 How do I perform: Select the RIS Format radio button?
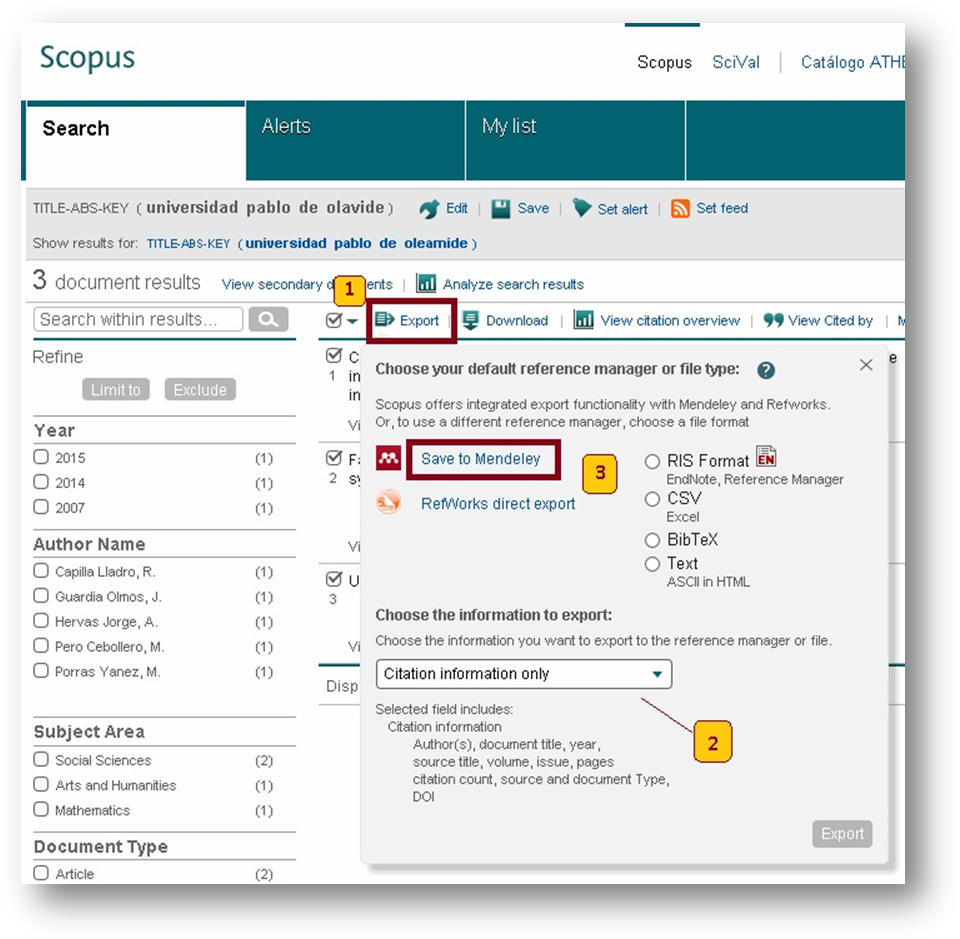[x=652, y=462]
